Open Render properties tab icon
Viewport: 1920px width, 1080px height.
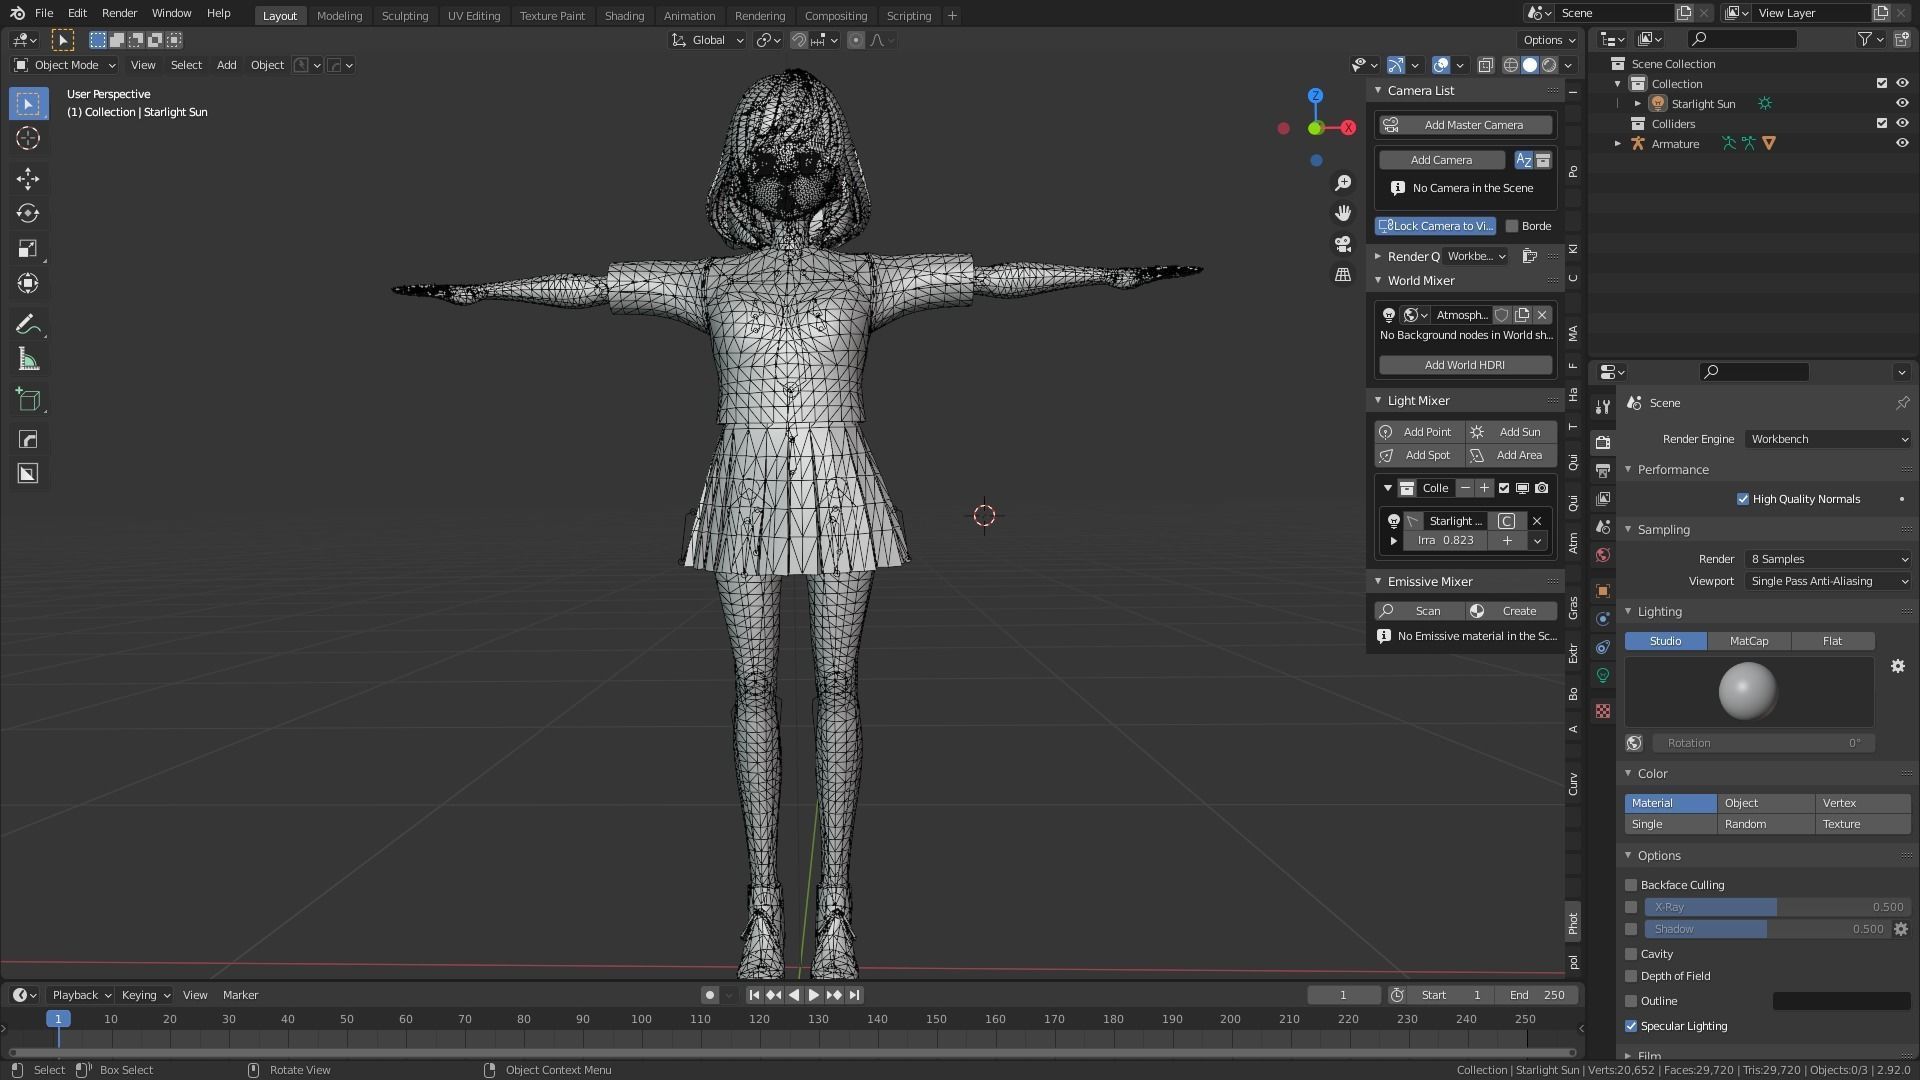(1603, 442)
